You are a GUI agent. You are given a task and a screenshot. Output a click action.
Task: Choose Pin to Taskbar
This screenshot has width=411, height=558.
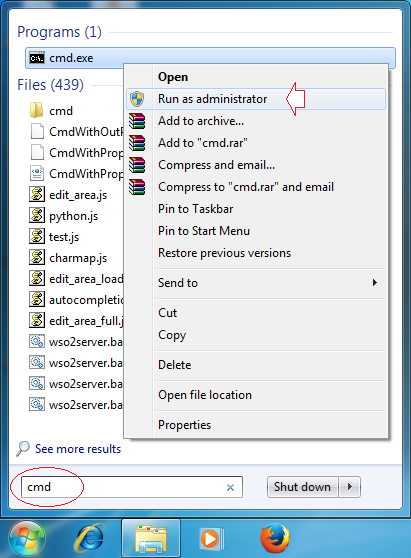[195, 209]
